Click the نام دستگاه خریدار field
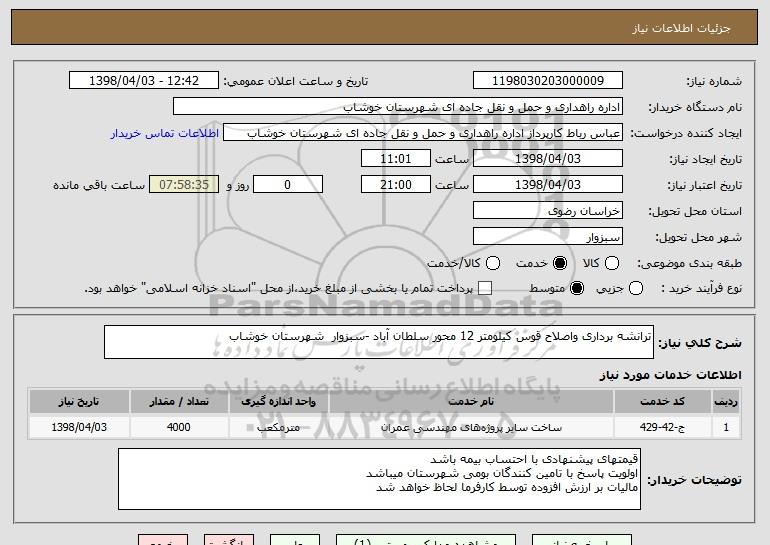Viewport: 770px width, 545px height. point(398,107)
